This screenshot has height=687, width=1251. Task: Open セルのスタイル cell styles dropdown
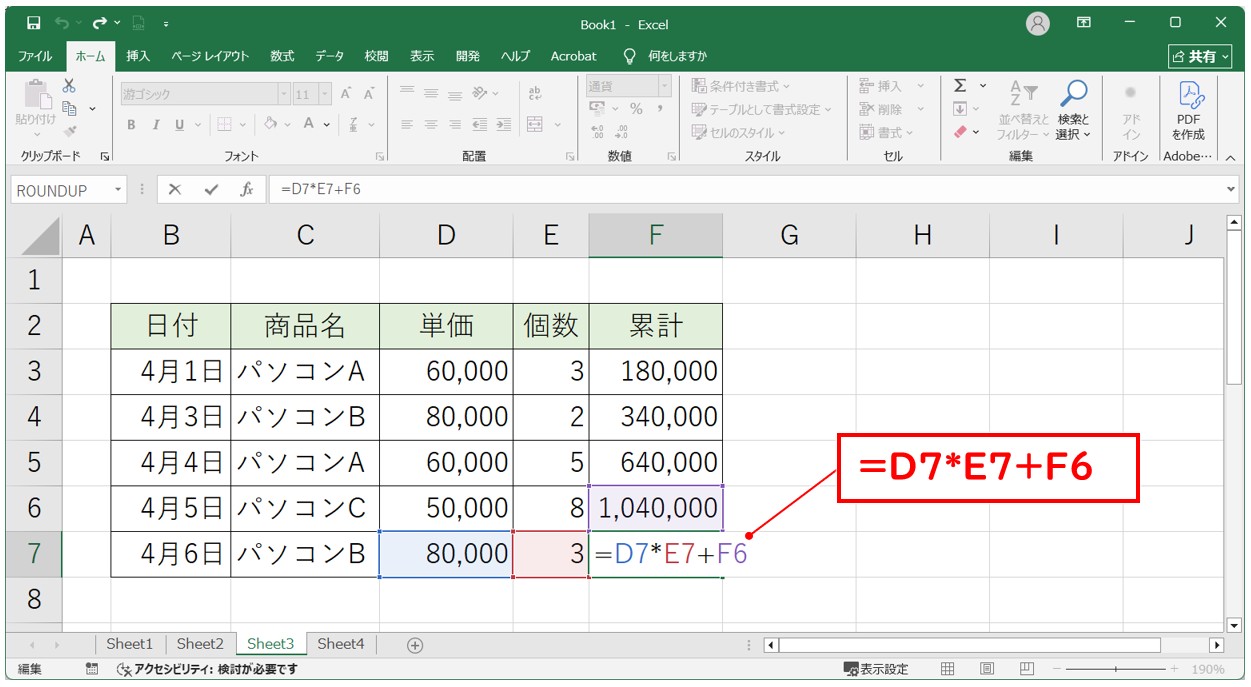pyautogui.click(x=739, y=132)
